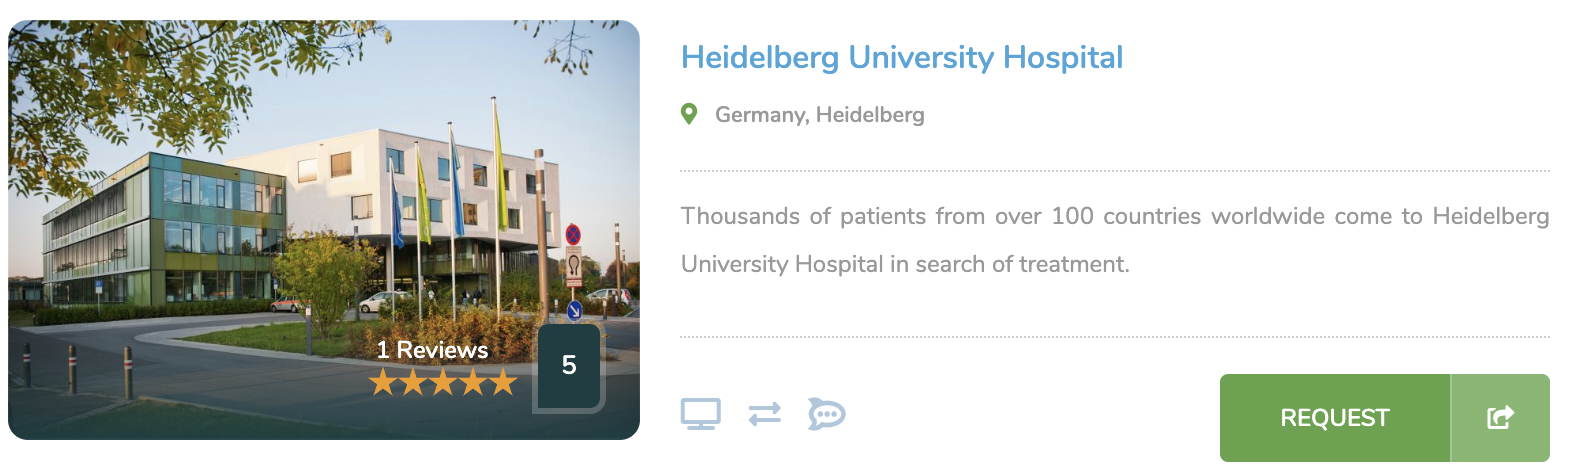This screenshot has height=474, width=1584.
Task: Select the fifth rating star
Action: tap(503, 382)
